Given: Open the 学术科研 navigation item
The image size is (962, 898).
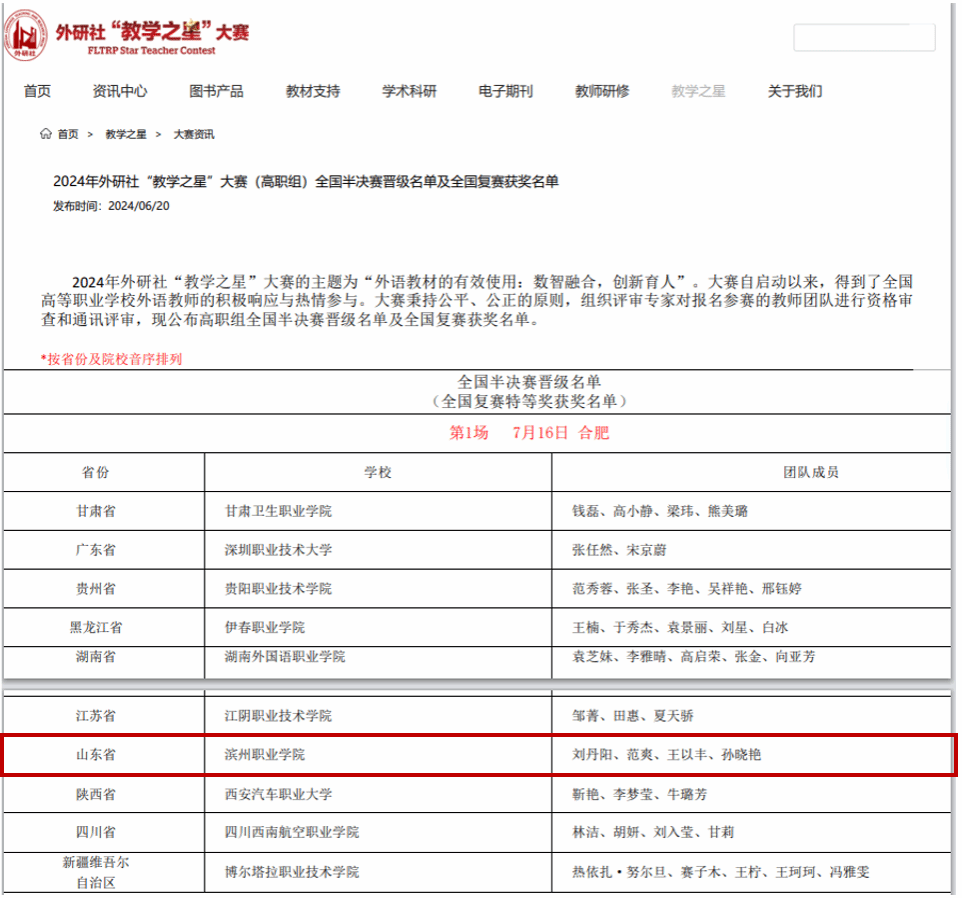Looking at the screenshot, I should point(409,91).
